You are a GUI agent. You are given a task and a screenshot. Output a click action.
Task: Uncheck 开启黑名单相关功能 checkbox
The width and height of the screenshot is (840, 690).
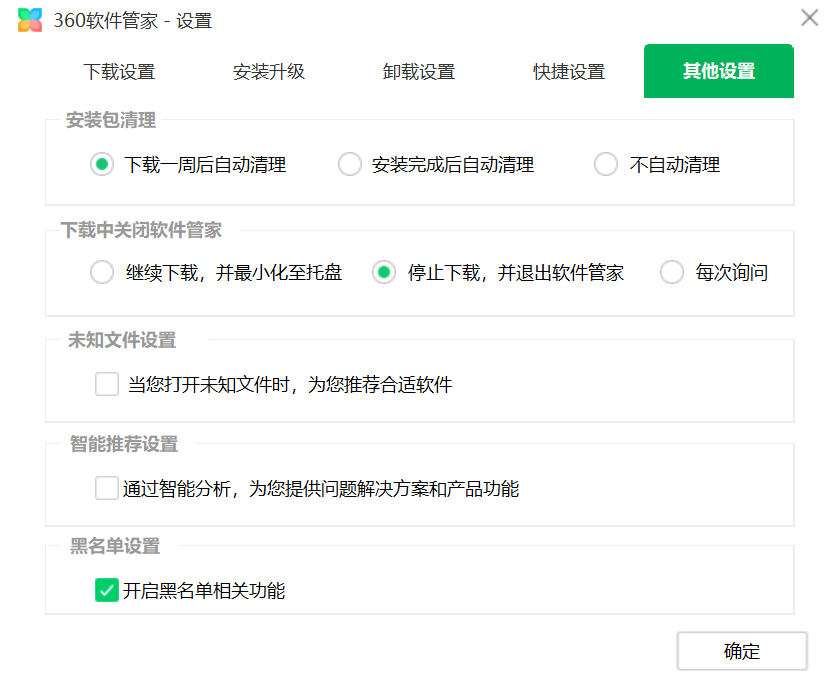point(107,590)
